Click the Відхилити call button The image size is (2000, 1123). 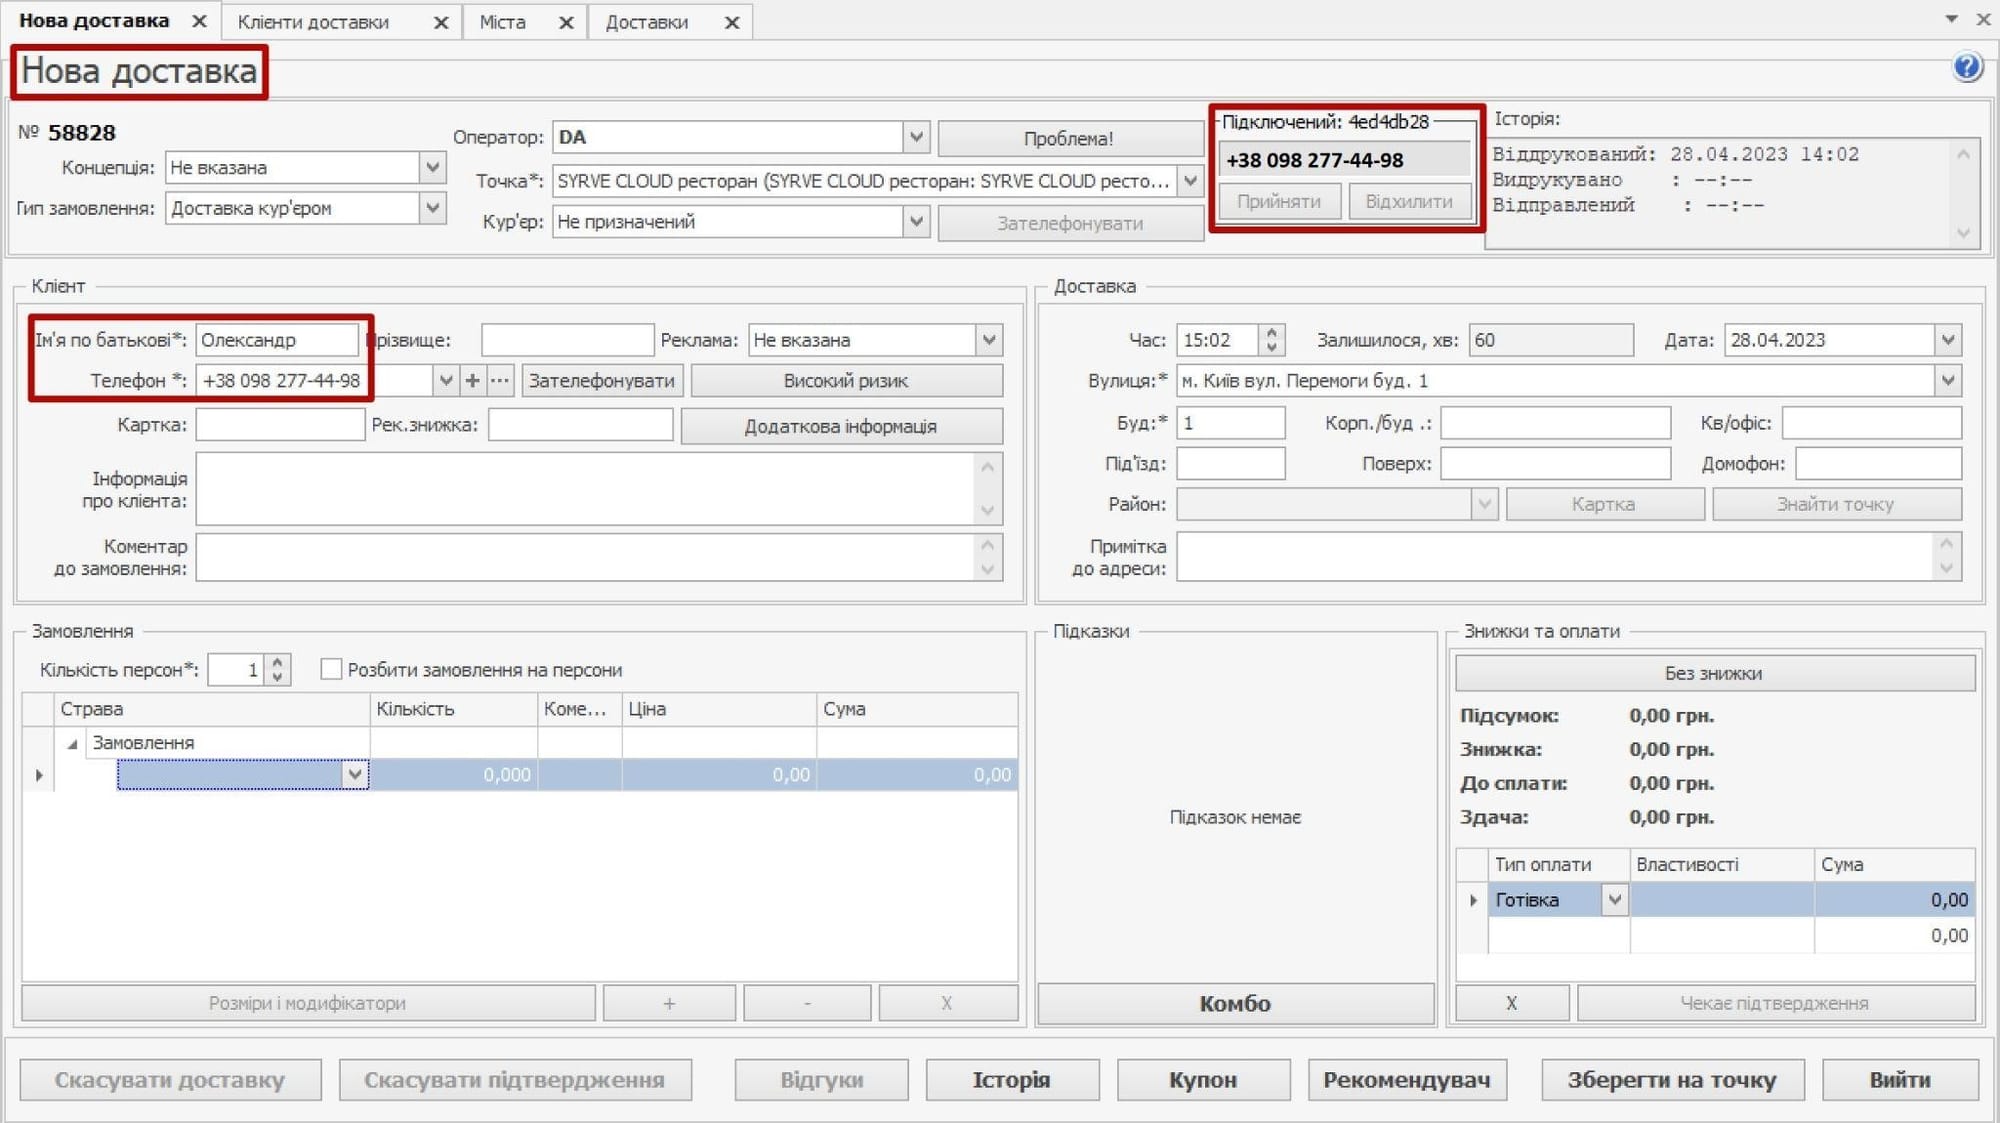[1409, 201]
